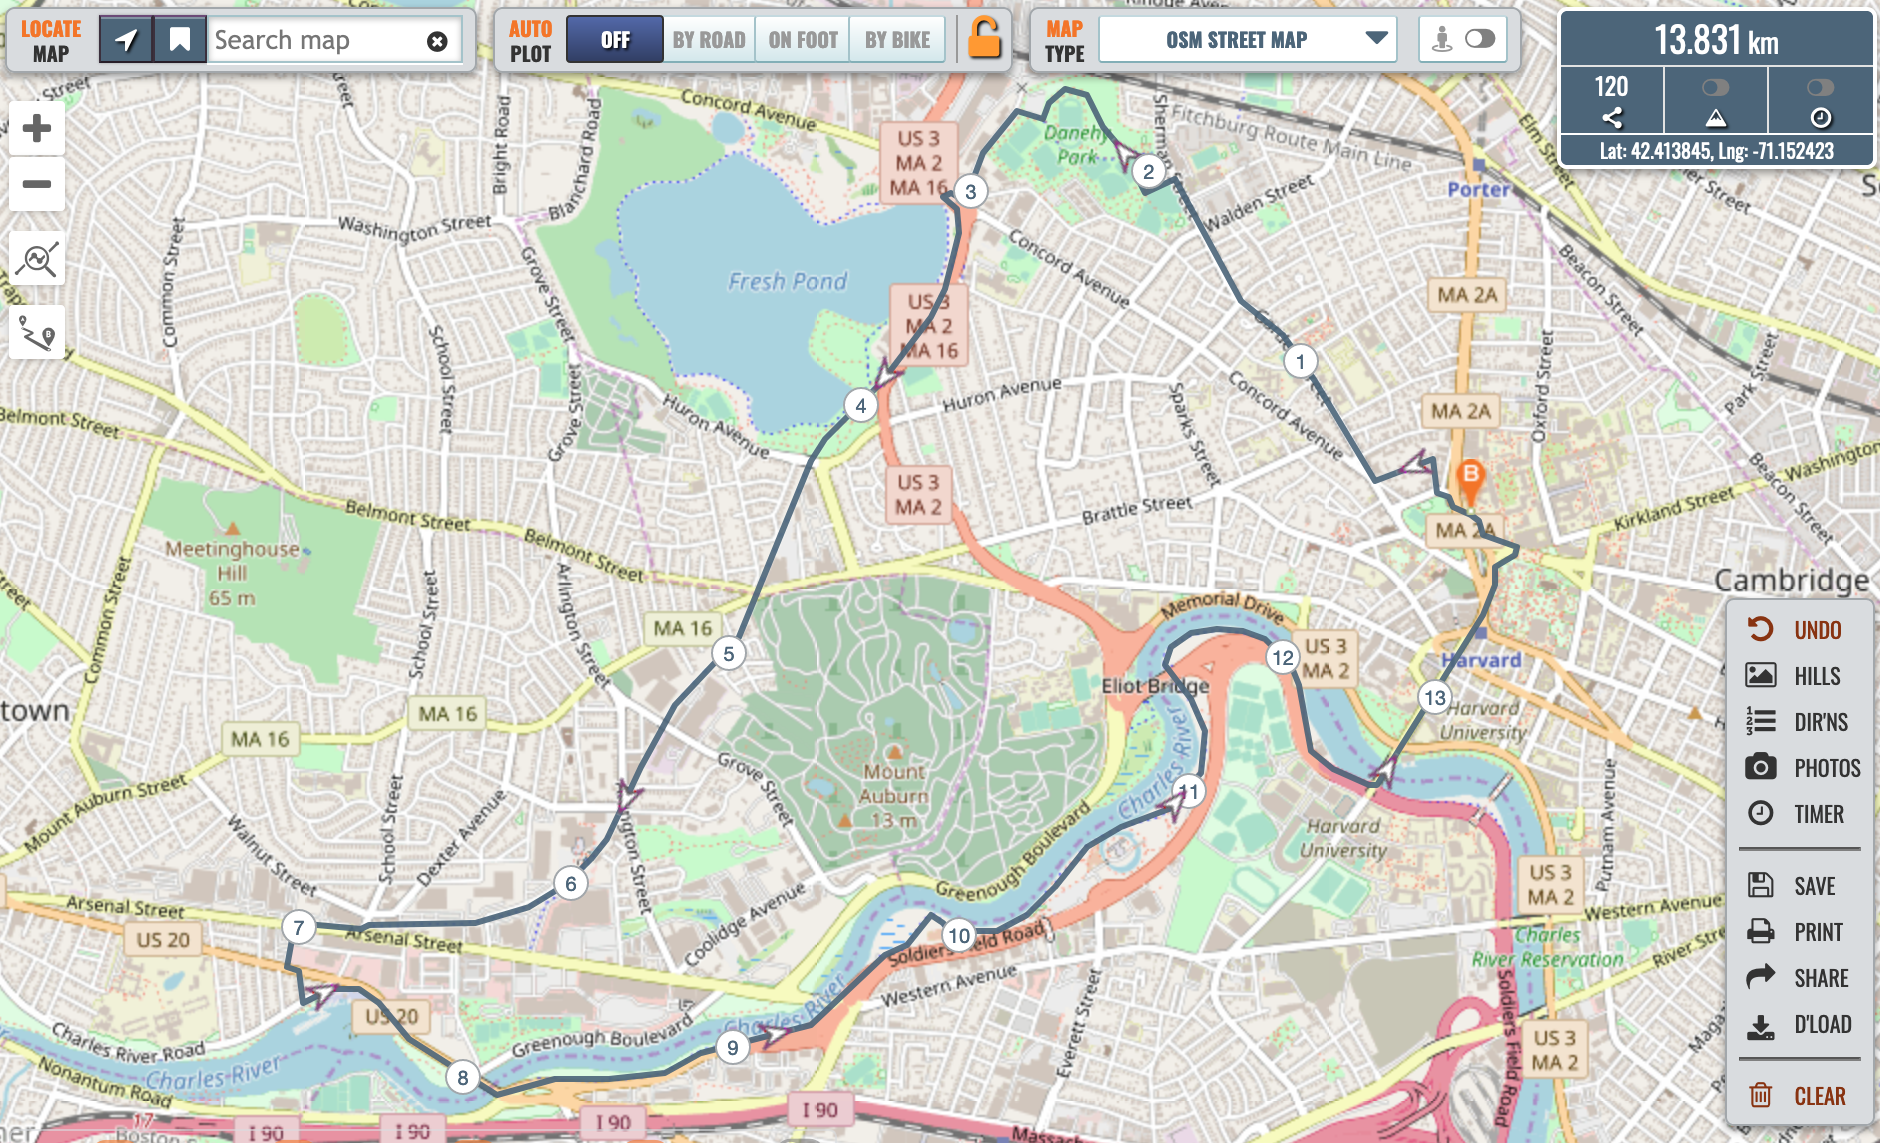
Task: Clear the search map field
Action: 437,41
